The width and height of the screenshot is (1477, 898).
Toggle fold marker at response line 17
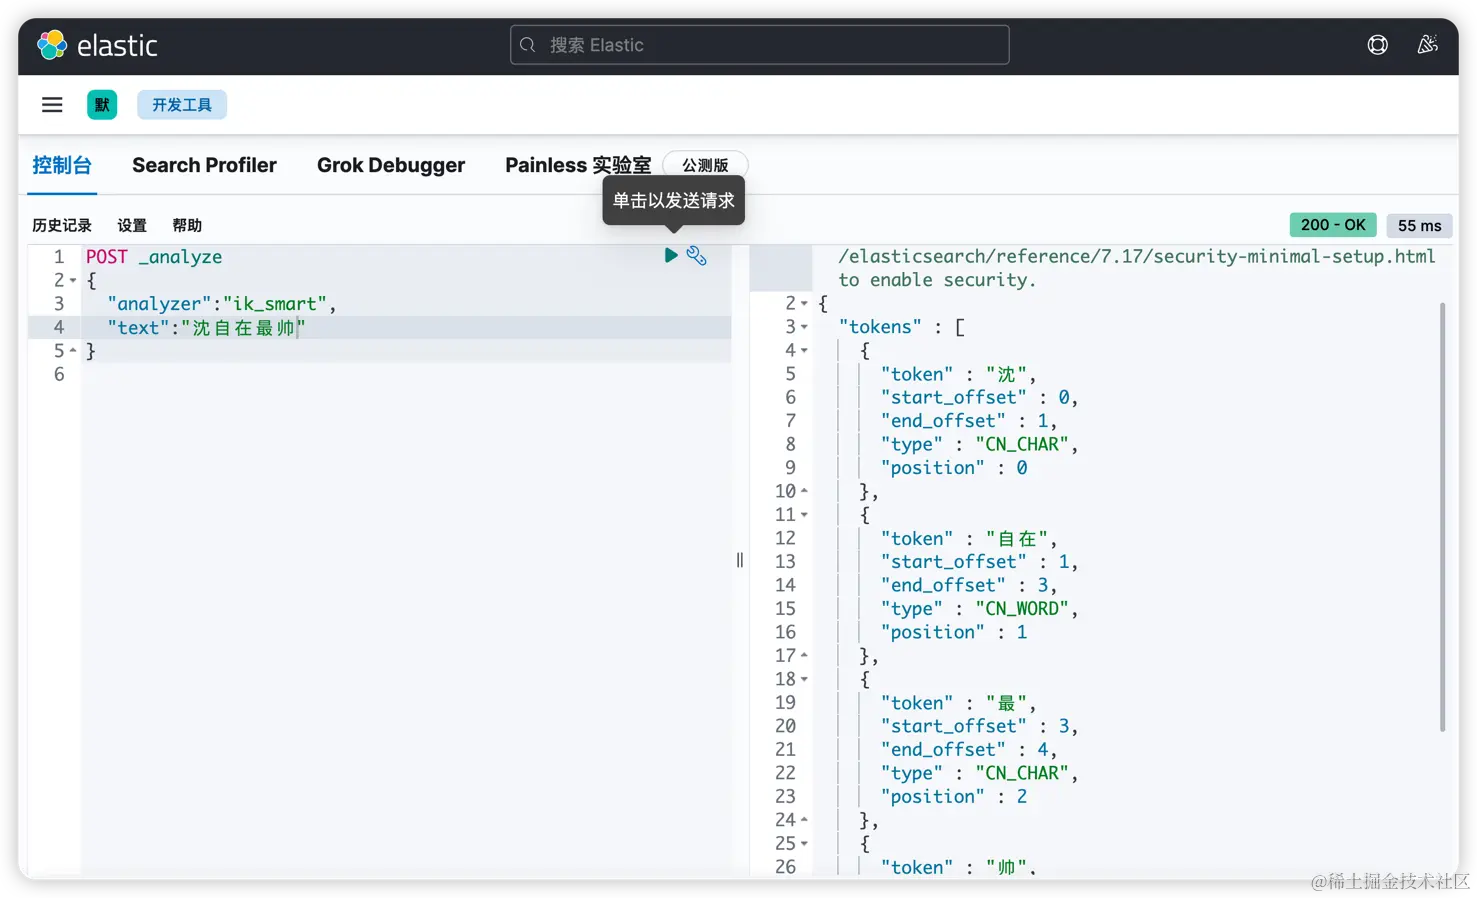click(804, 656)
